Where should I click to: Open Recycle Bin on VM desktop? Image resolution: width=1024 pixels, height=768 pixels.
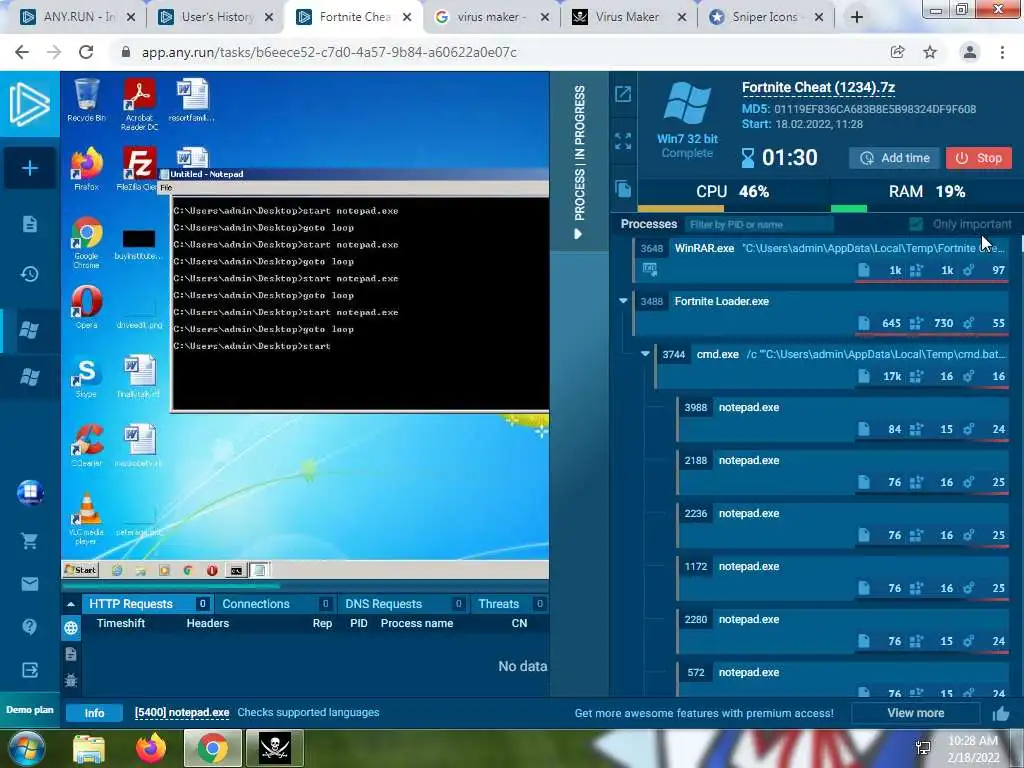(87, 100)
